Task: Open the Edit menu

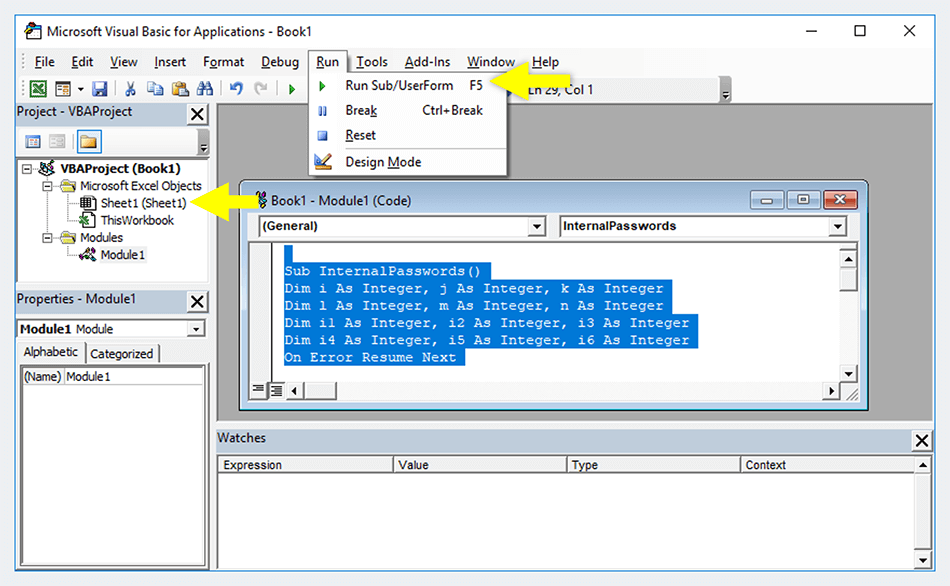Action: click(82, 62)
